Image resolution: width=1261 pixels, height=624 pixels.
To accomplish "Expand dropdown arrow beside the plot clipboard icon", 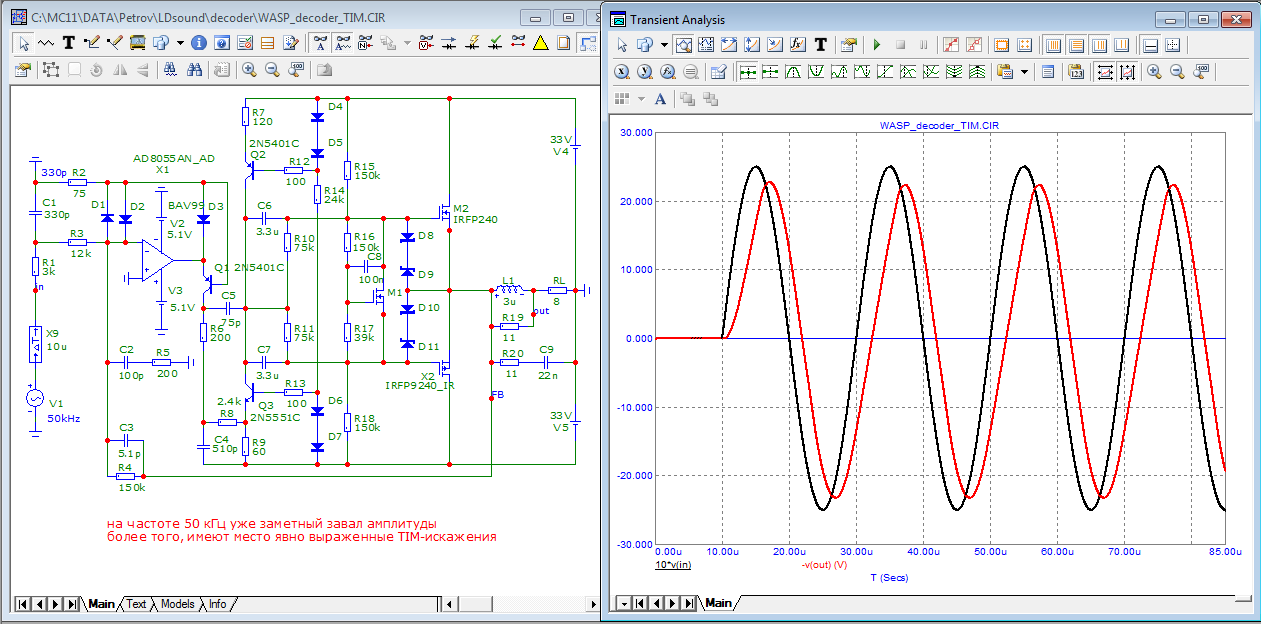I will pos(1023,71).
